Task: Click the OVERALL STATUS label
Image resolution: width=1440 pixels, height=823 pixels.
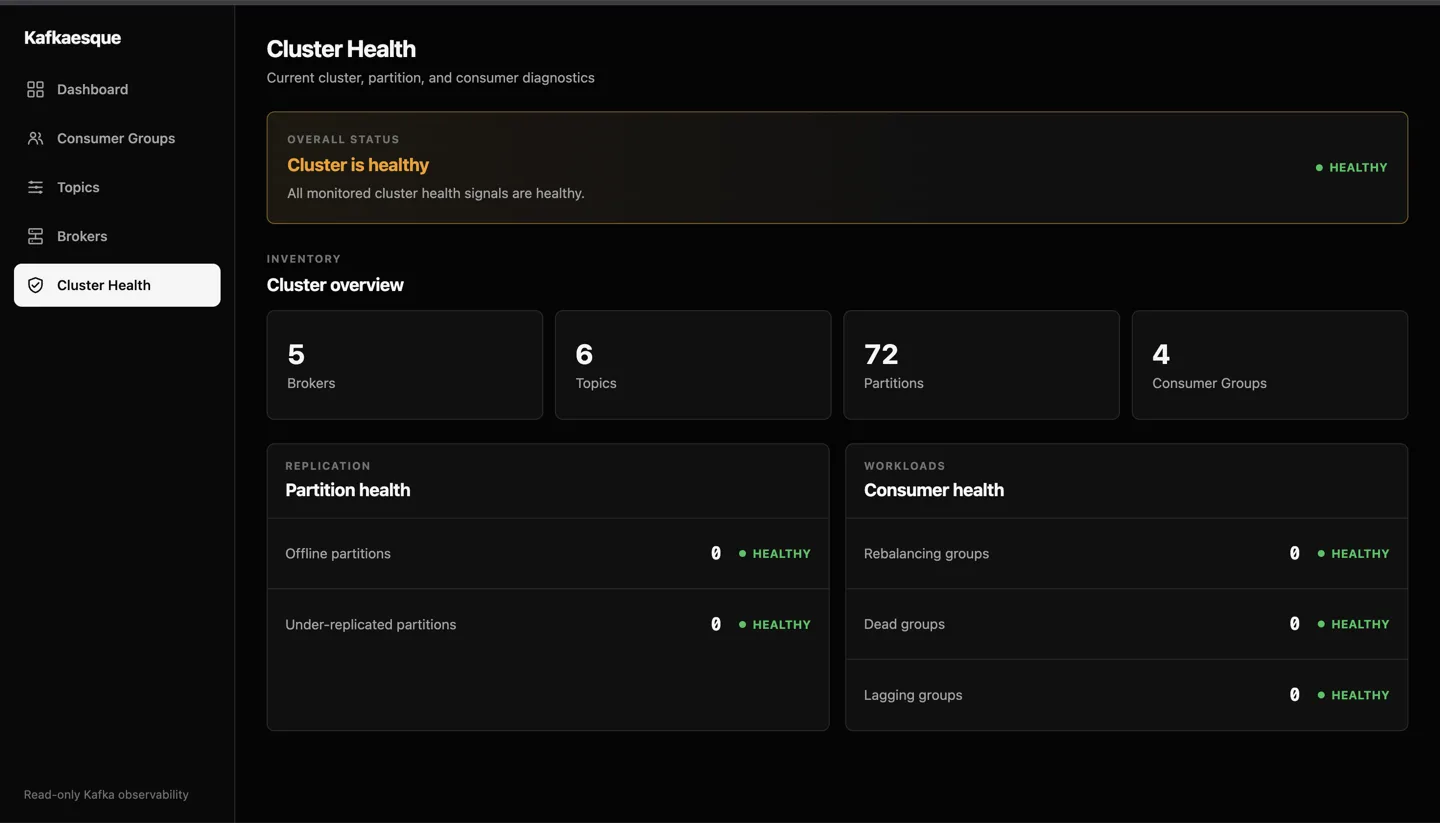Action: pyautogui.click(x=343, y=139)
